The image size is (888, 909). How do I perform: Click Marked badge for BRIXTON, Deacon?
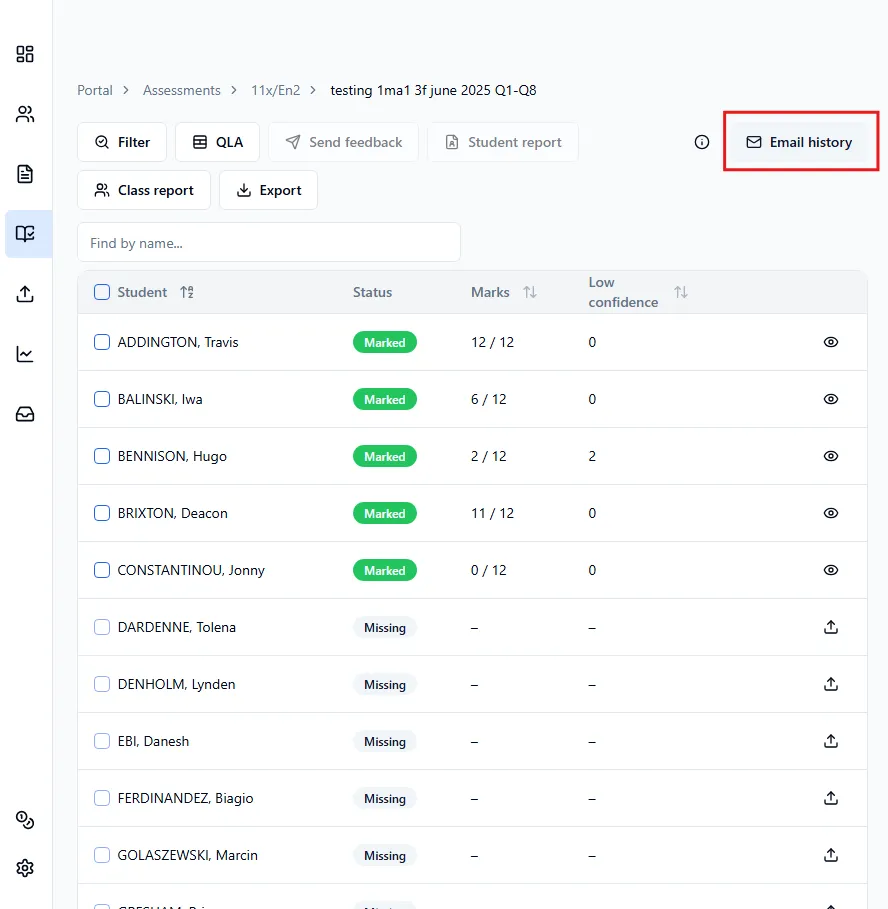tap(385, 514)
